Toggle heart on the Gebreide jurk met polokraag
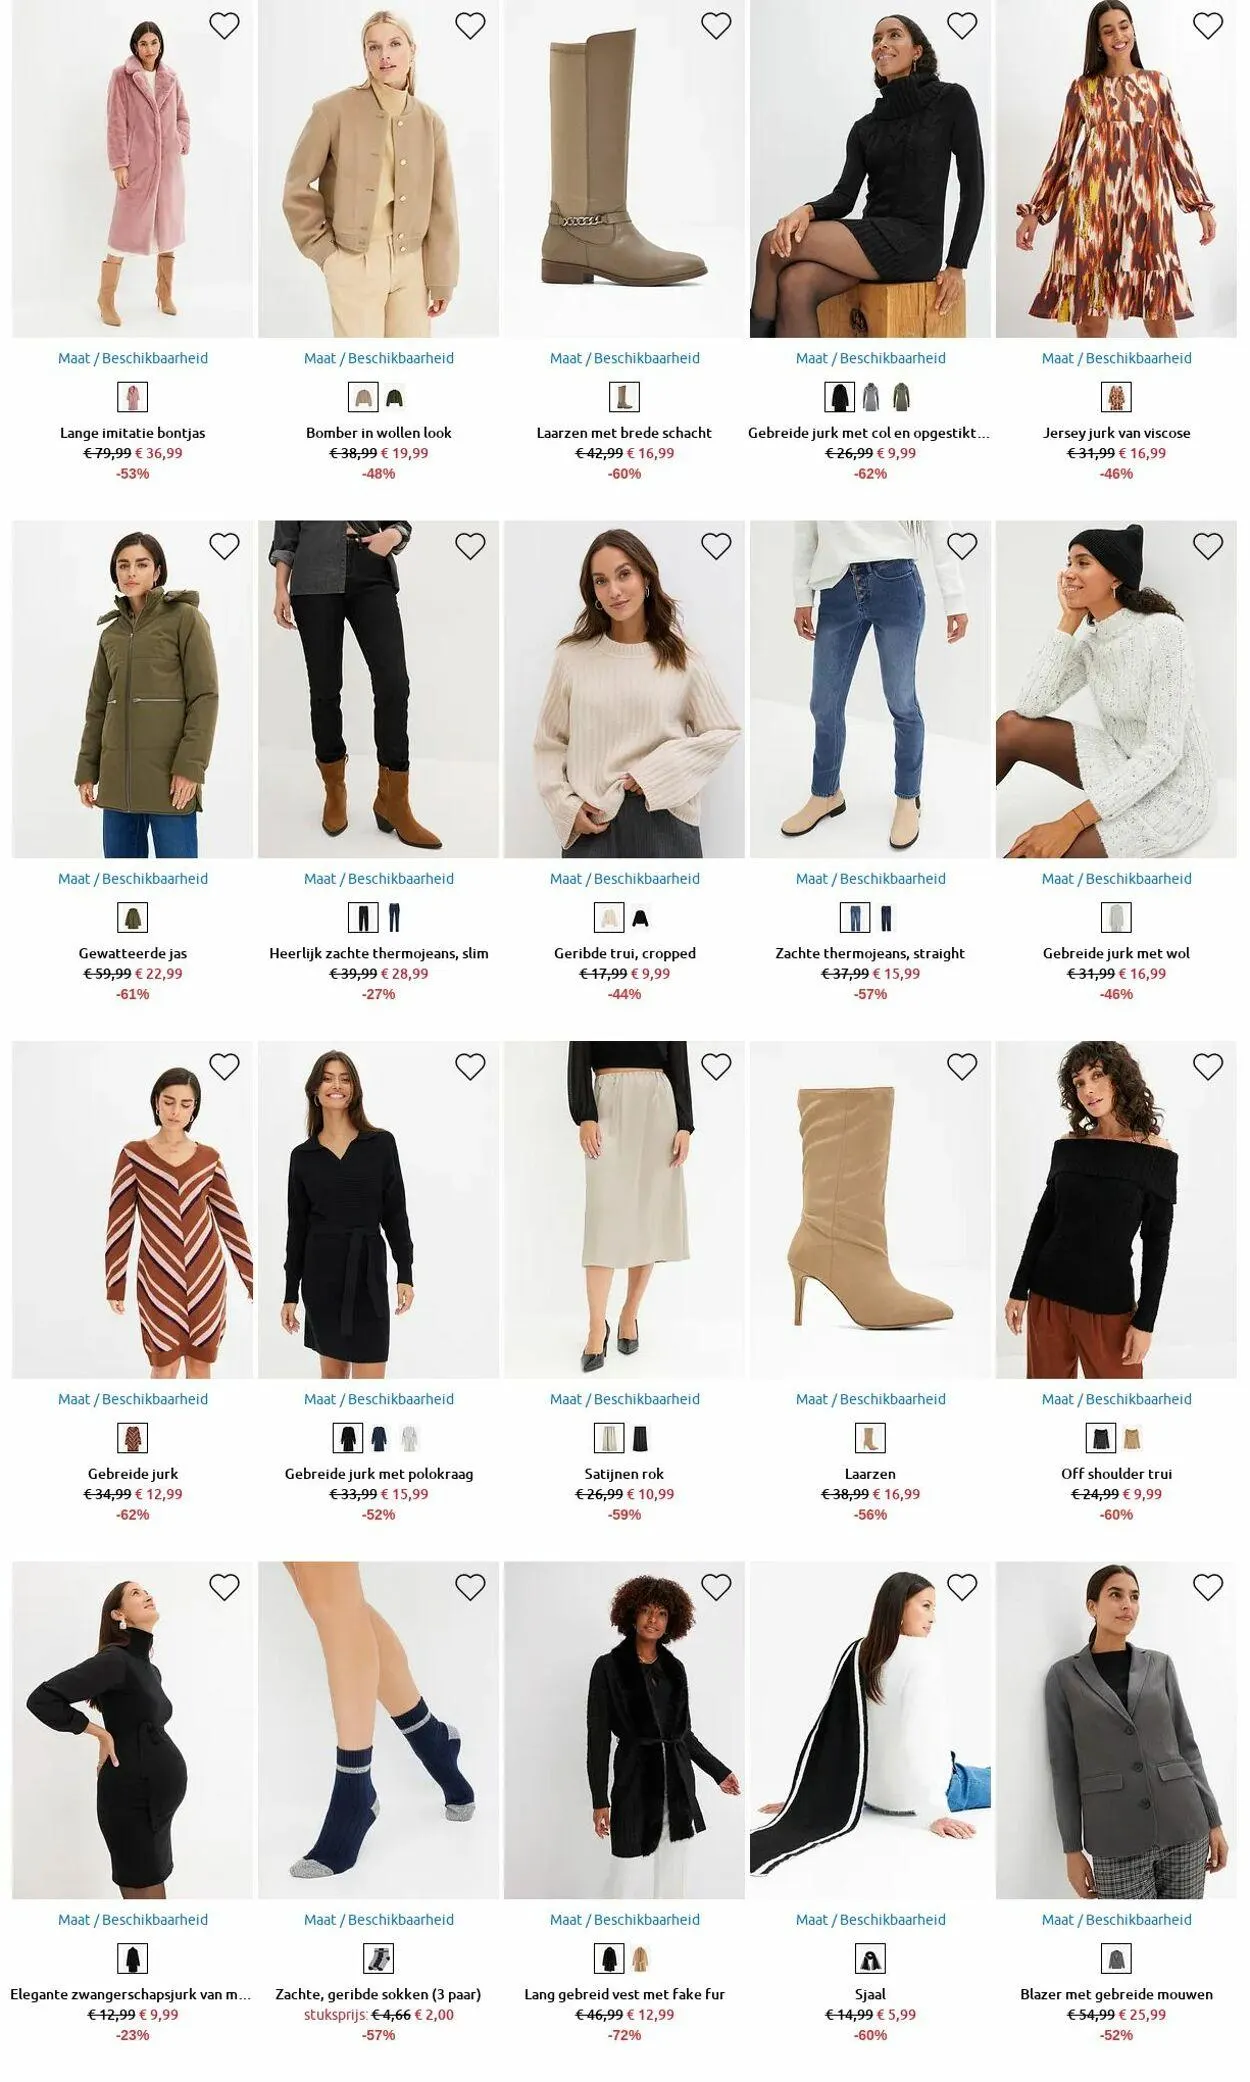 click(x=470, y=1067)
